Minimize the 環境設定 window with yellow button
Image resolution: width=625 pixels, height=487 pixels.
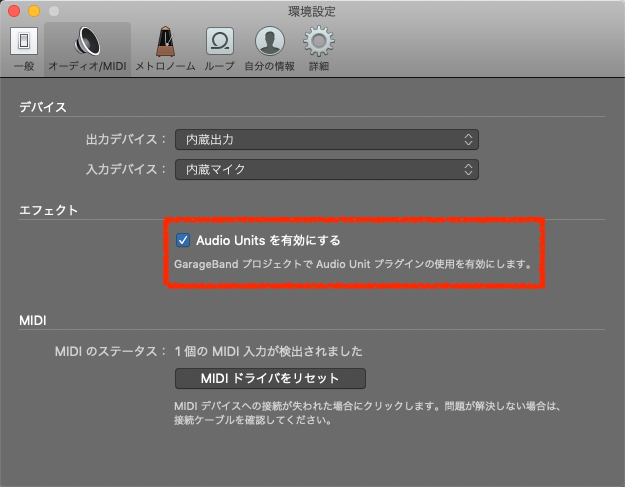34,11
